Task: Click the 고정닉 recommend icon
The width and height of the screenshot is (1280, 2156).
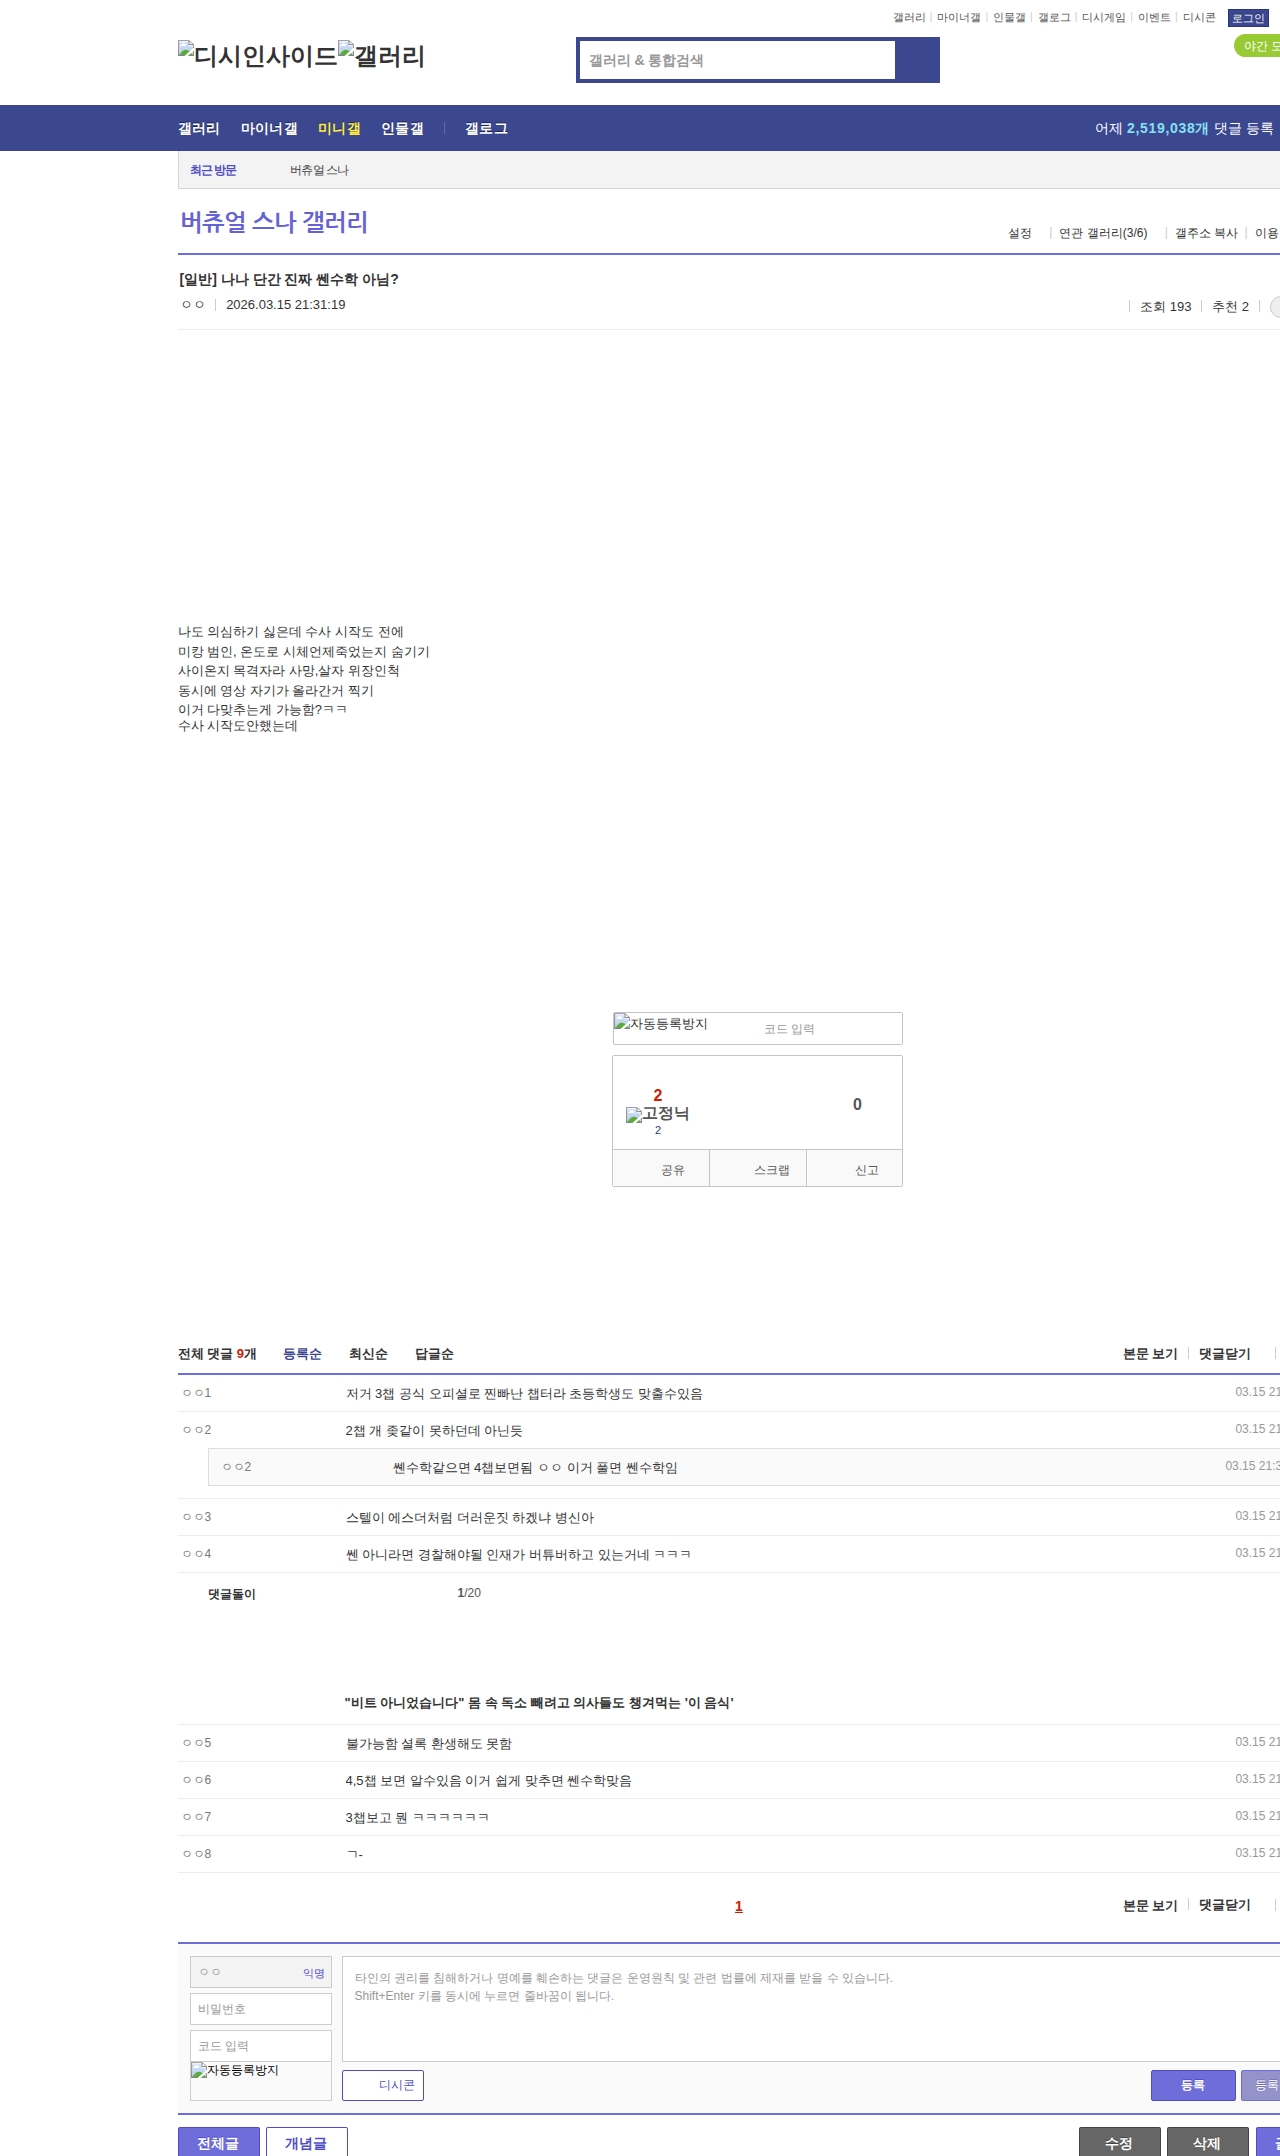Action: tap(657, 1114)
